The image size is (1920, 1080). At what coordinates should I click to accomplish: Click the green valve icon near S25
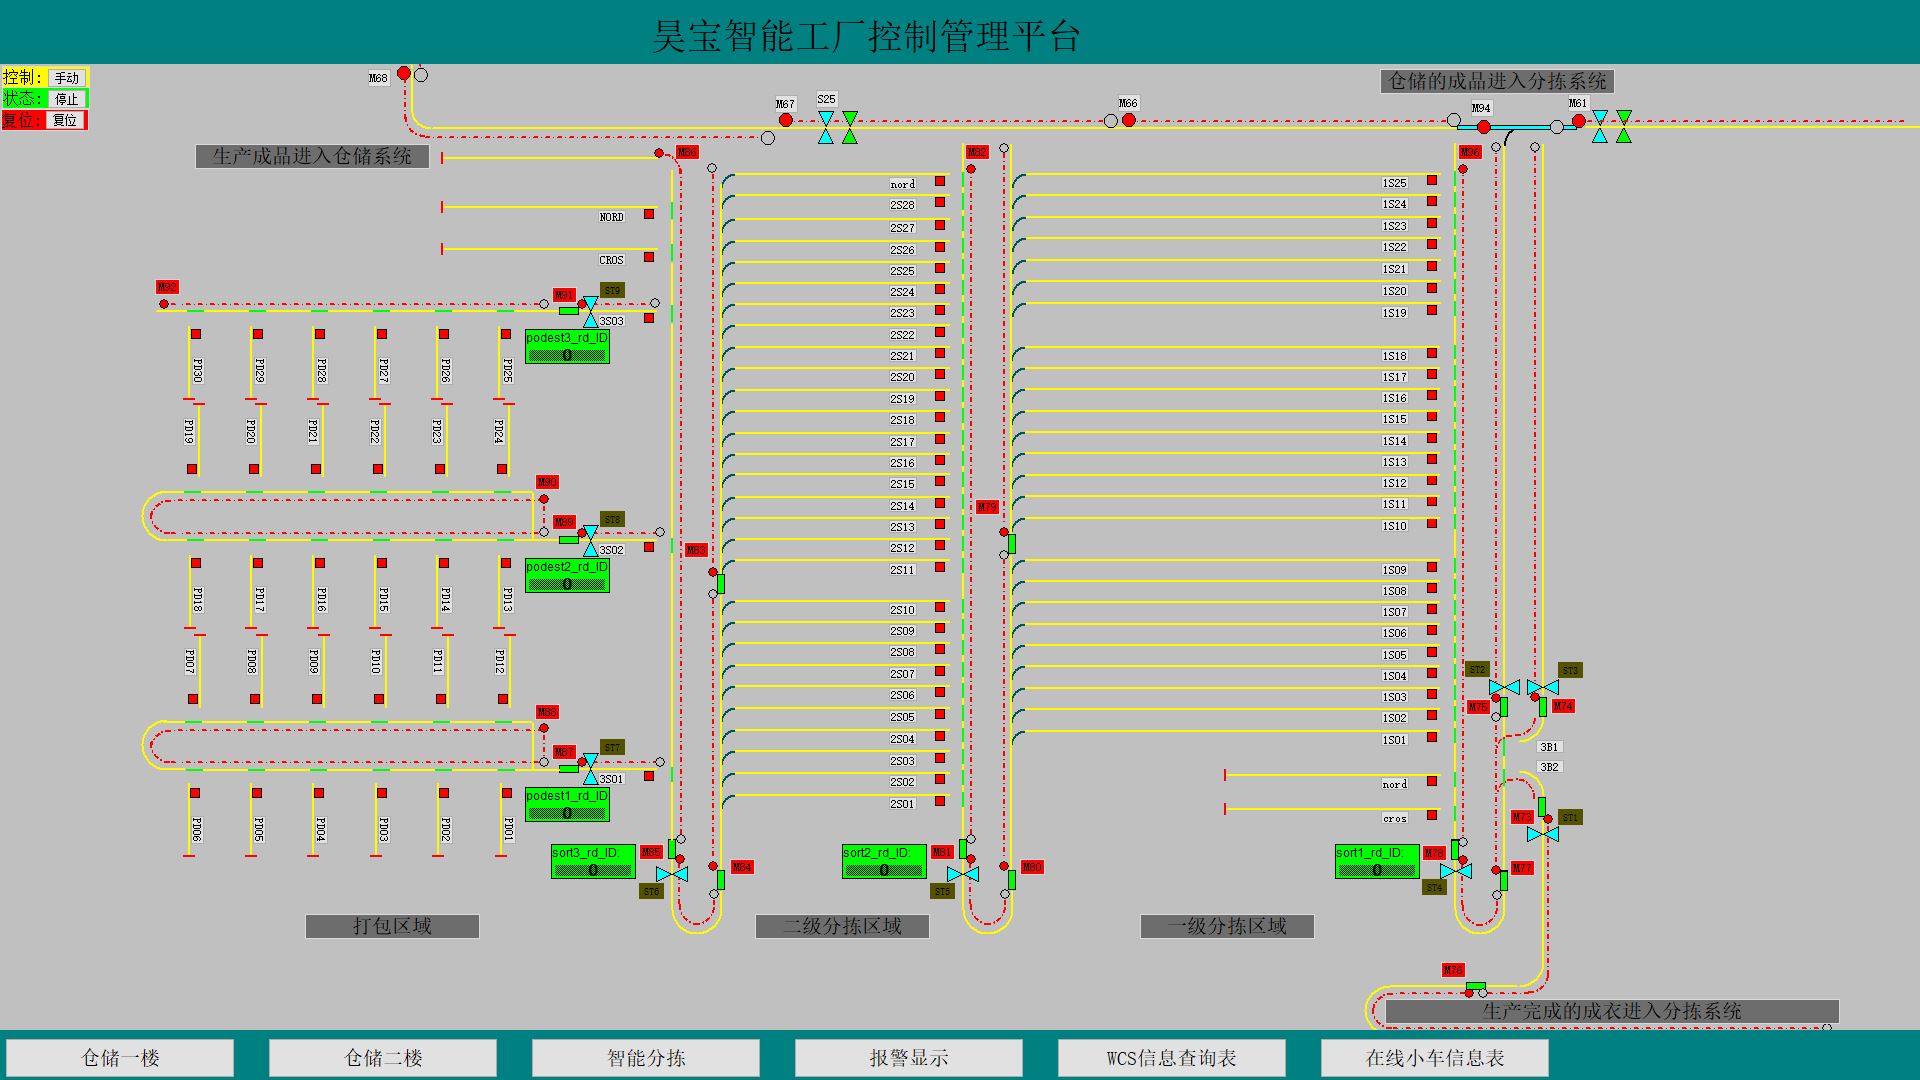[x=850, y=127]
